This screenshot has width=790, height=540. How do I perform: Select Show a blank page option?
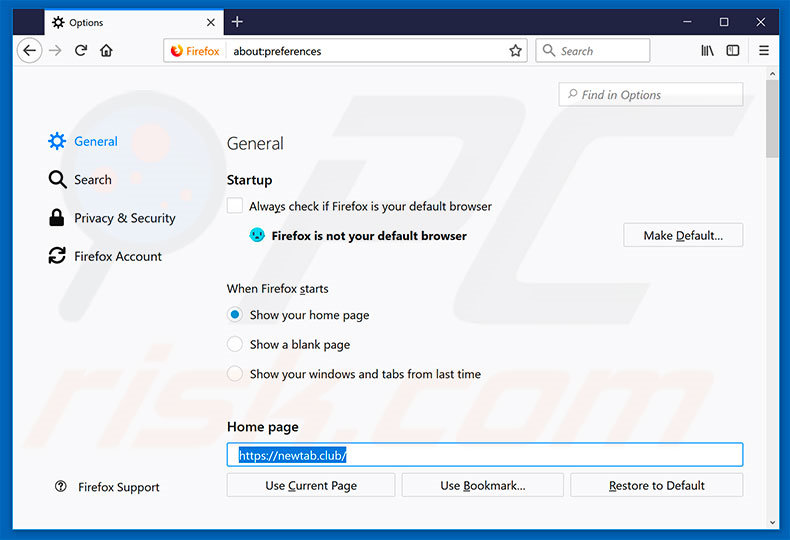235,344
